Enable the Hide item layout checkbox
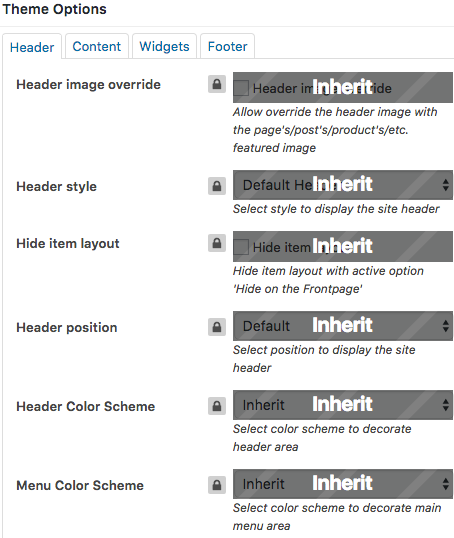The width and height of the screenshot is (454, 538). 241,247
